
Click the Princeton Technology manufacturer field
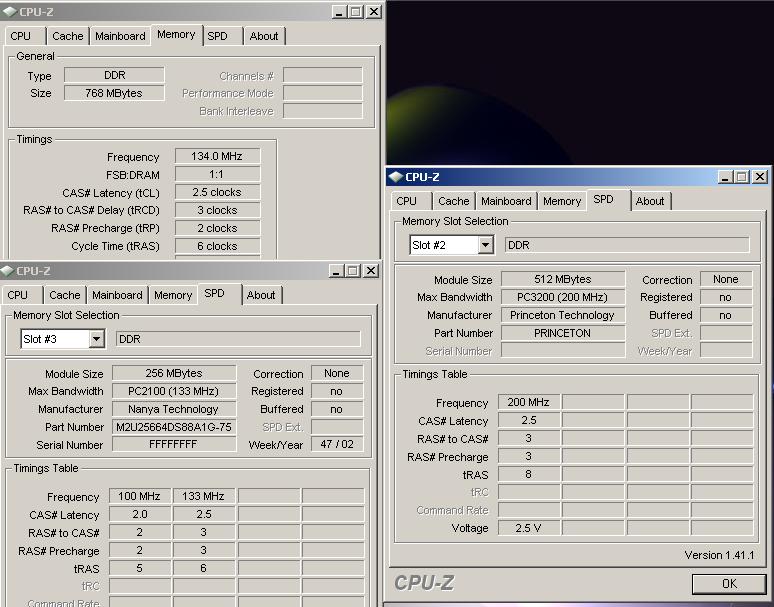pyautogui.click(x=563, y=315)
